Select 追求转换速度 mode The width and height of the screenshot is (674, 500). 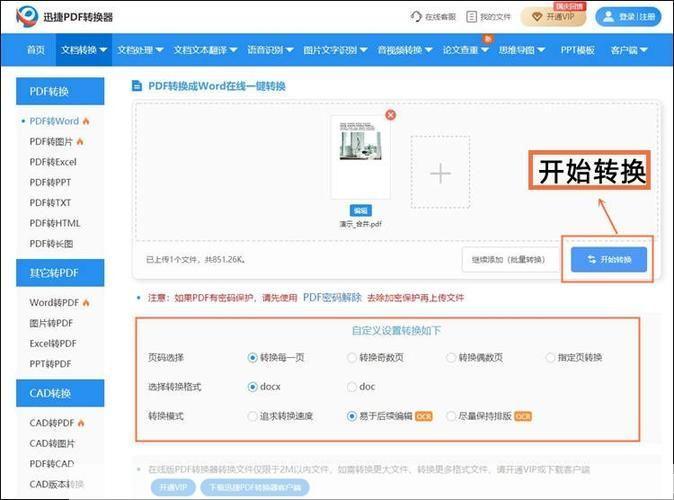coord(252,416)
